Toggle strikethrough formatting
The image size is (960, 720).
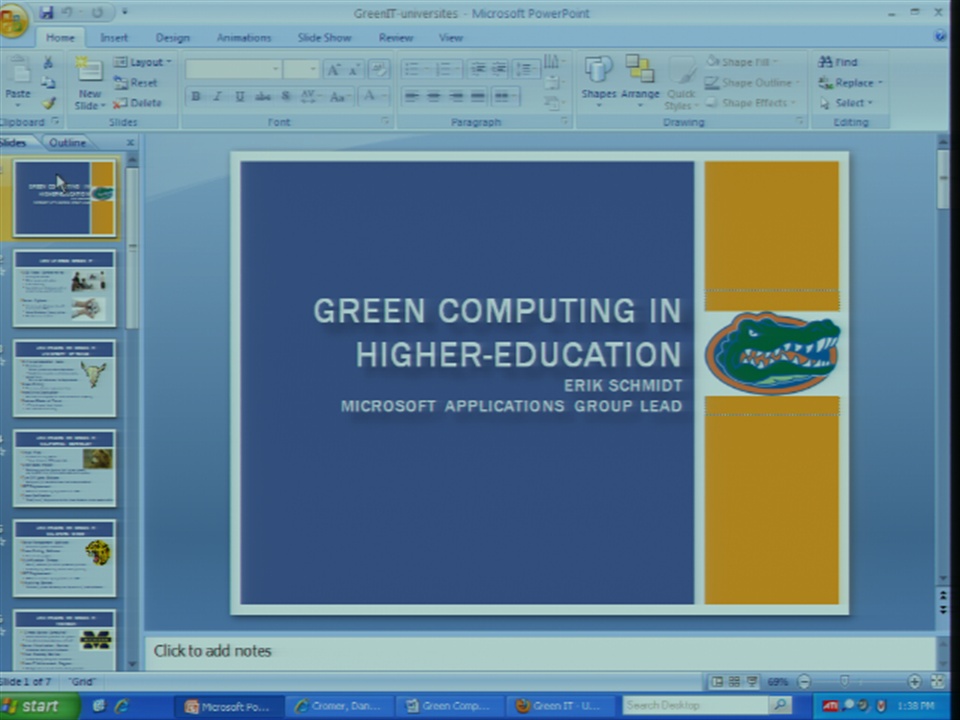[263, 96]
